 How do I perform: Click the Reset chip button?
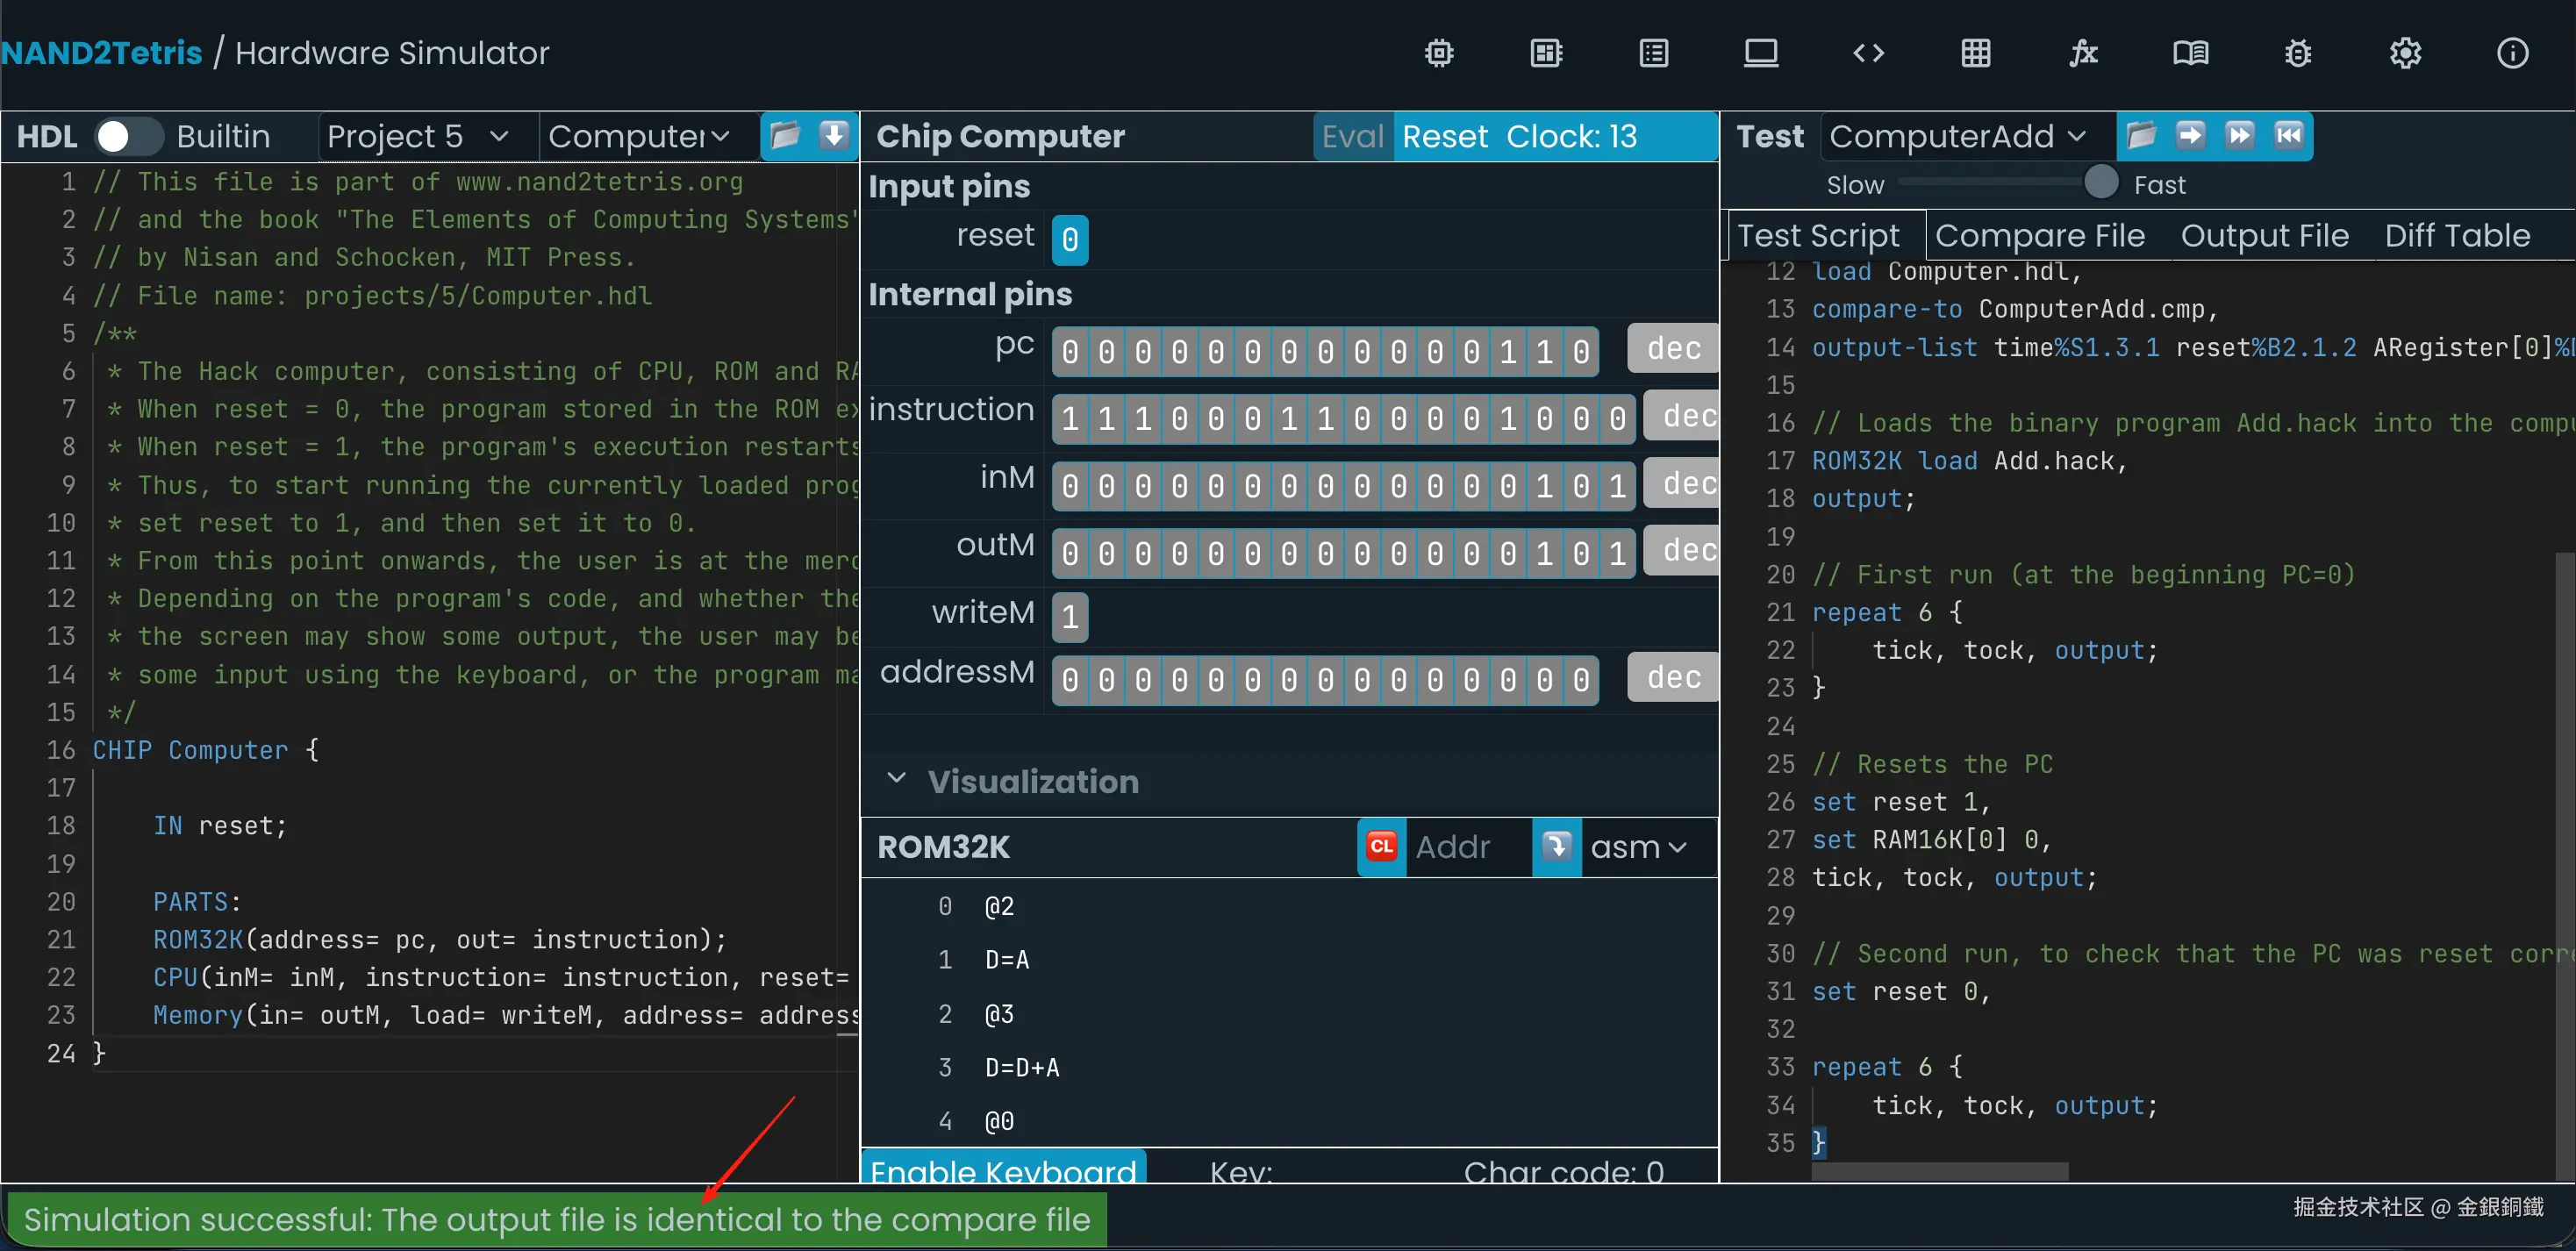click(x=1444, y=136)
